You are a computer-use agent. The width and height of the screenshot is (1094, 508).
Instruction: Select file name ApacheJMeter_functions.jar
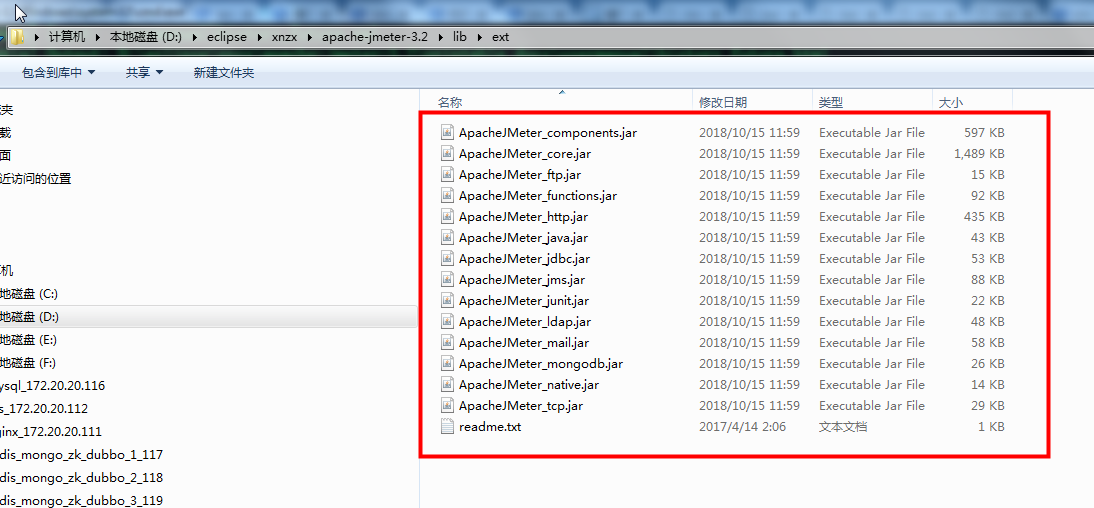point(537,195)
